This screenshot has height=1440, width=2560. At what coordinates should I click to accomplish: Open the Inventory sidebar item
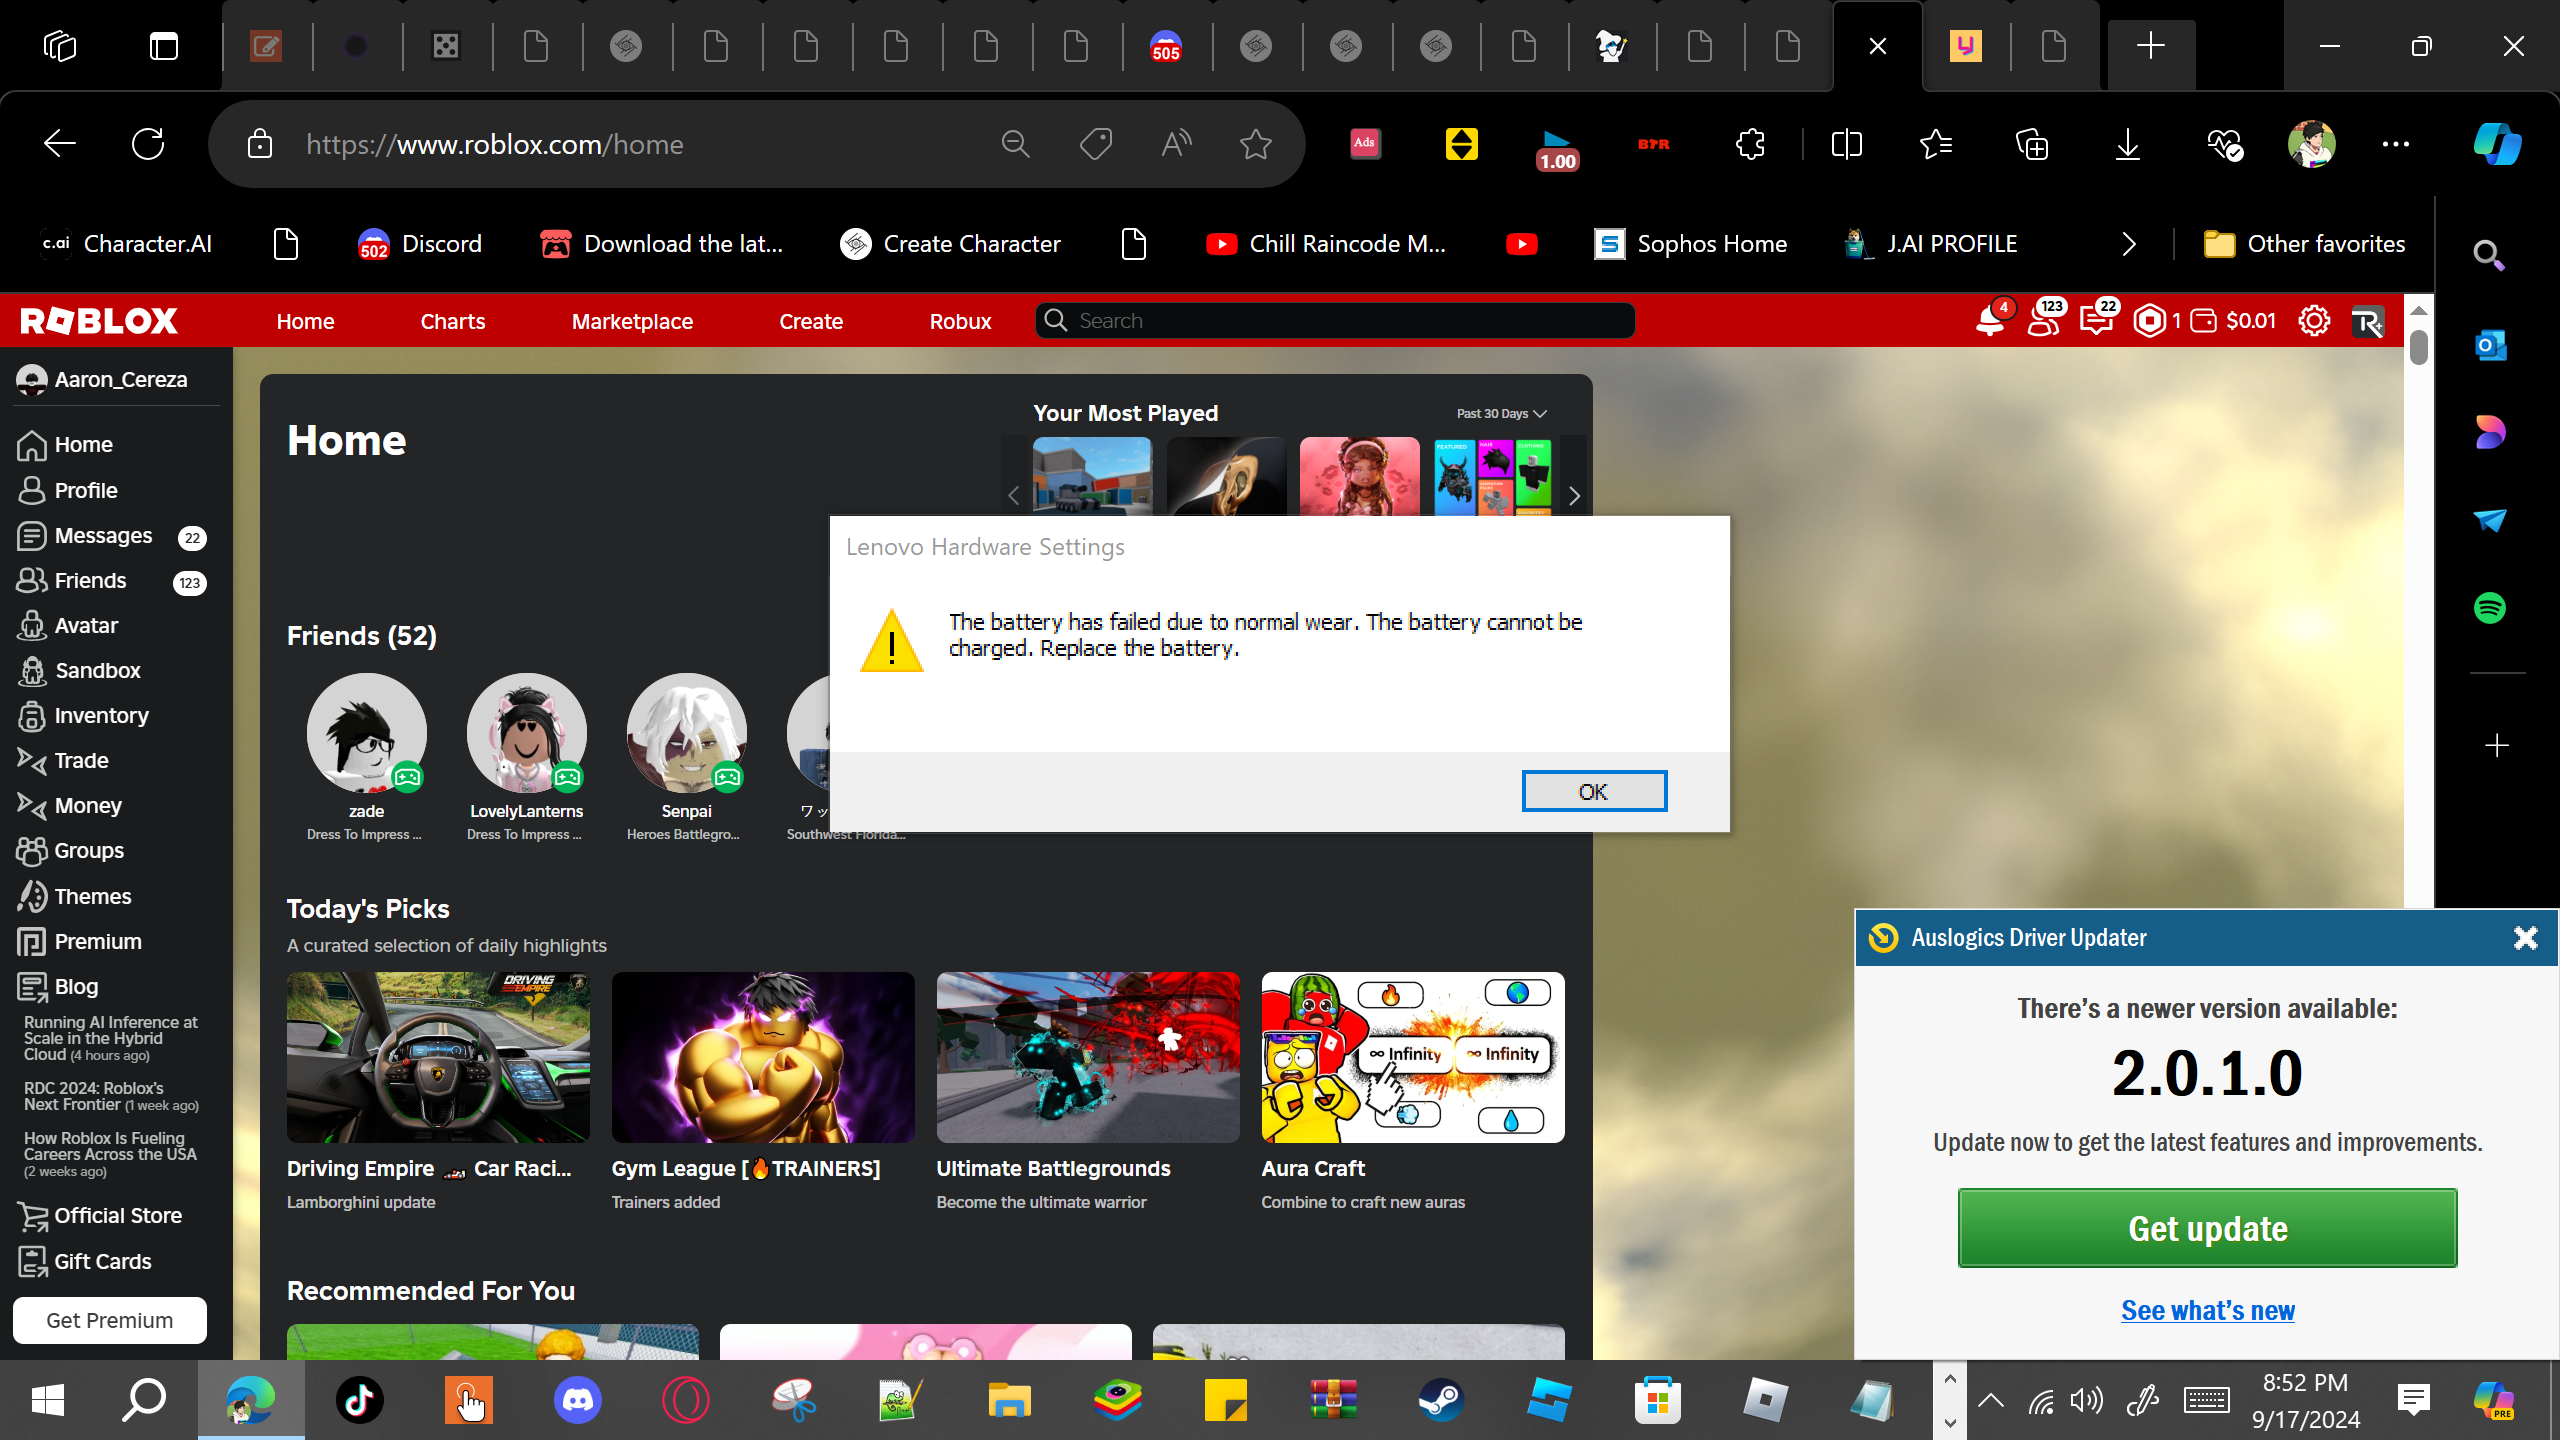[x=101, y=715]
